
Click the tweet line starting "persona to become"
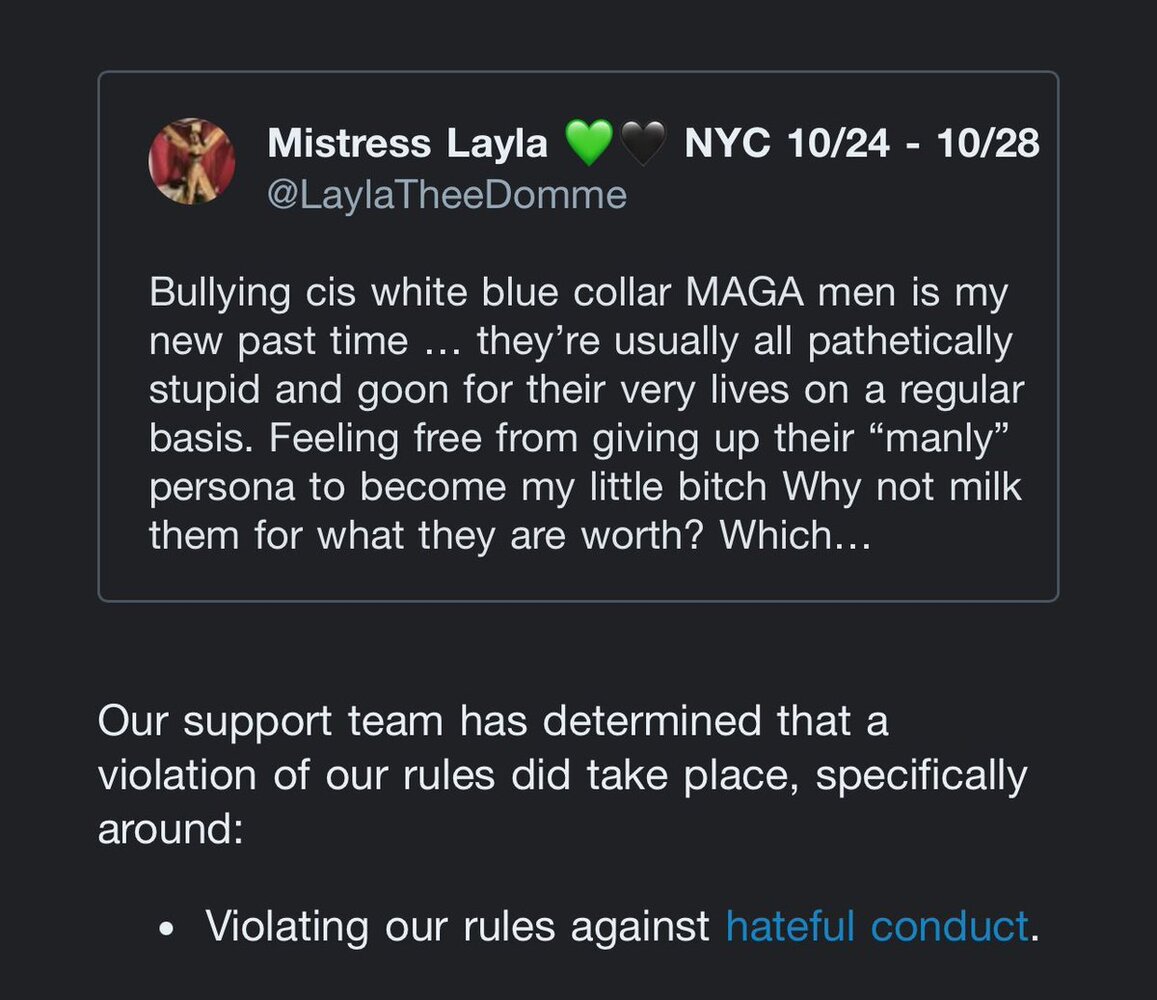click(586, 487)
